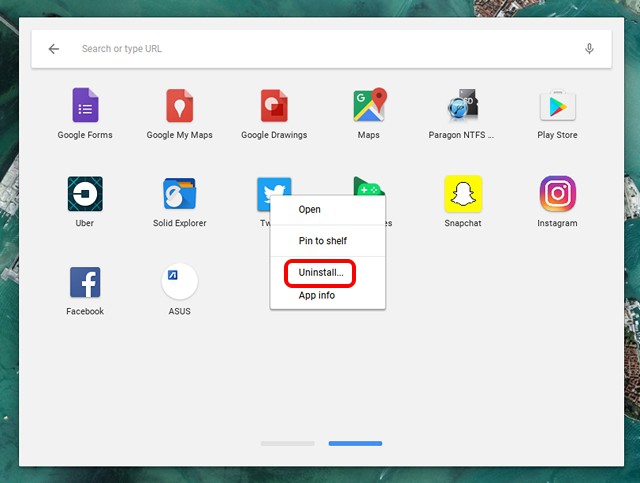
Task: Click the Google My Maps label
Action: (x=180, y=135)
